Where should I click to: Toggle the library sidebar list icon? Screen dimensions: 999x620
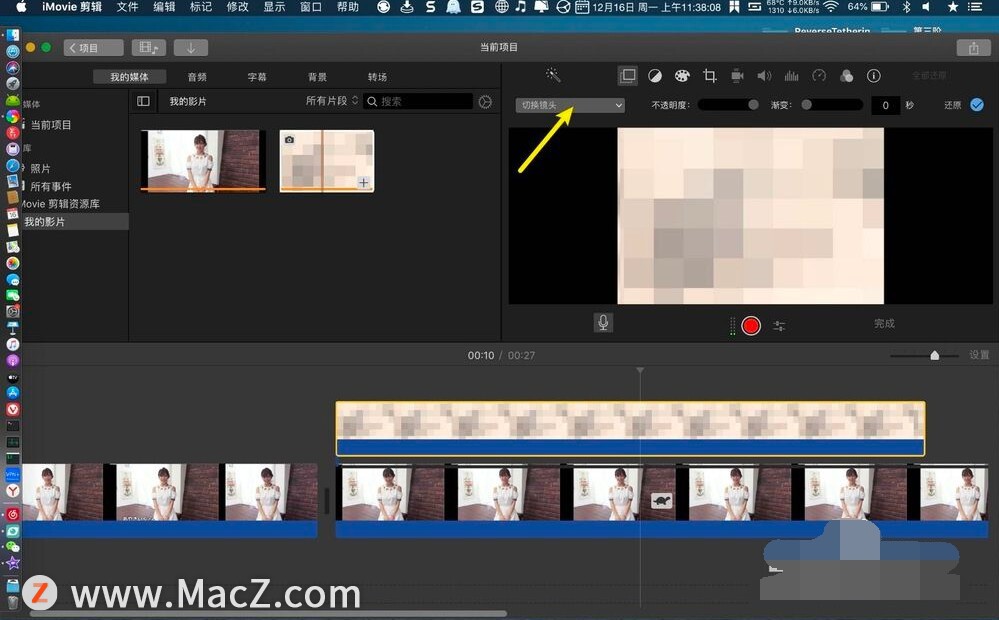pyautogui.click(x=143, y=101)
